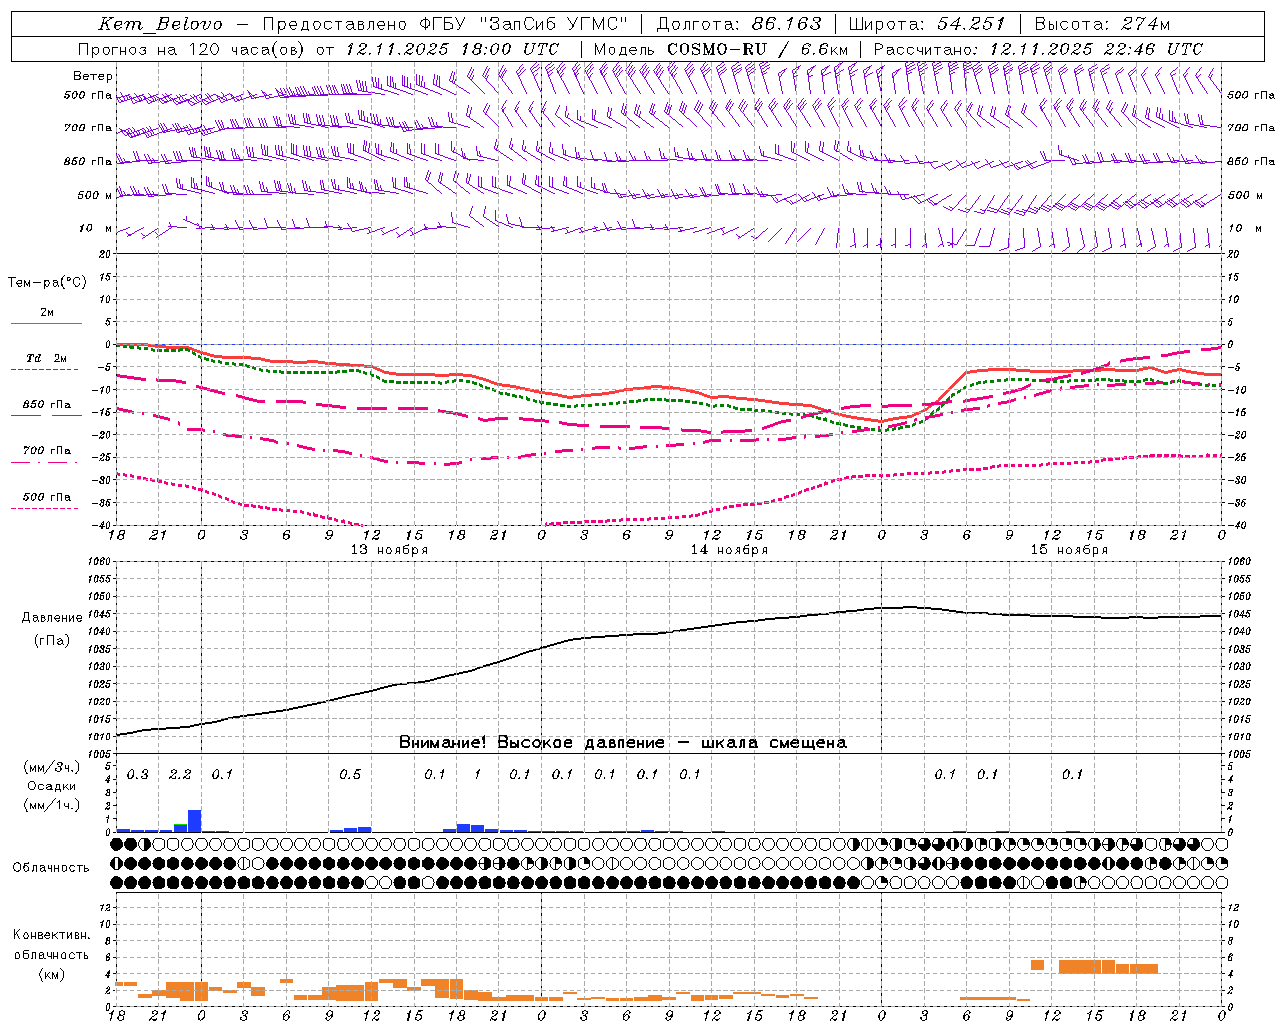The height and width of the screenshot is (1024, 1280).
Task: Click the Ветер panel label
Action: pyautogui.click(x=93, y=76)
